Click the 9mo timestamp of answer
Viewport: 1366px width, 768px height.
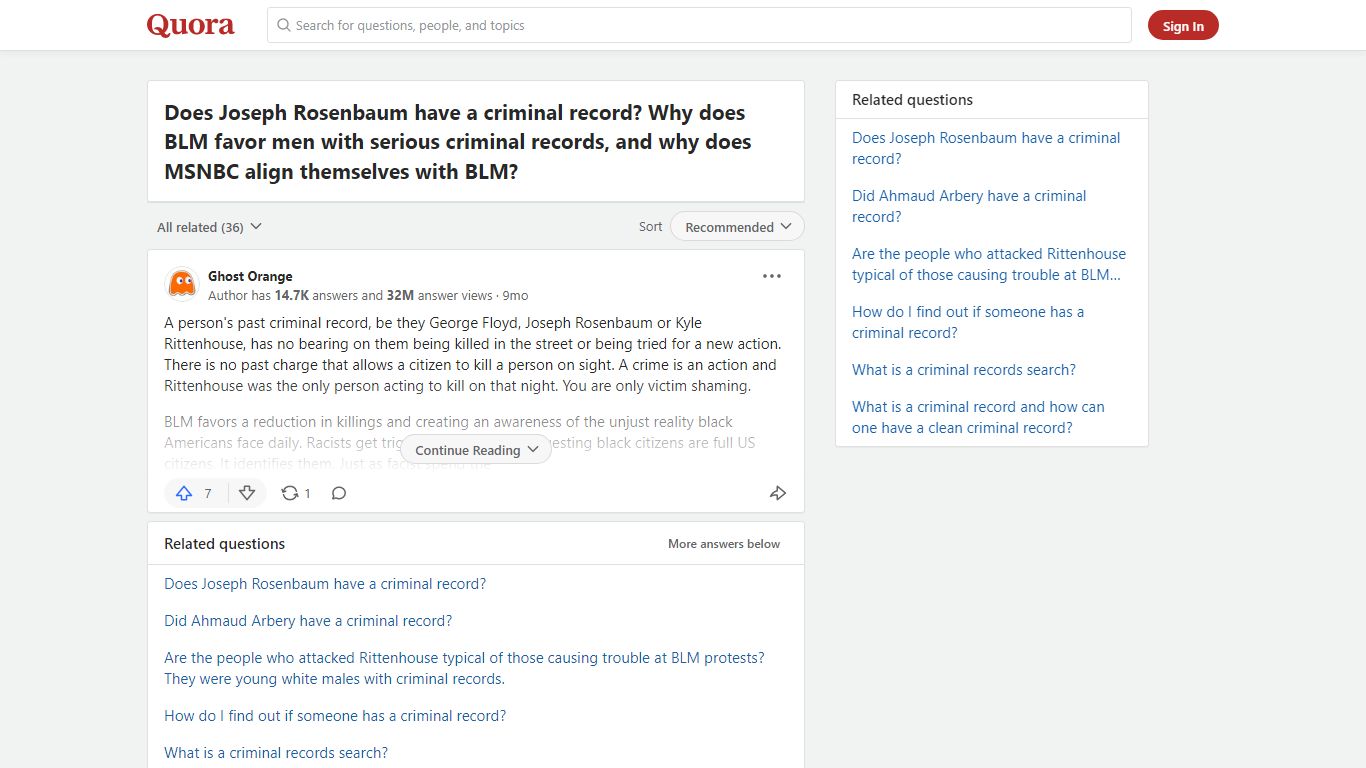pos(515,296)
